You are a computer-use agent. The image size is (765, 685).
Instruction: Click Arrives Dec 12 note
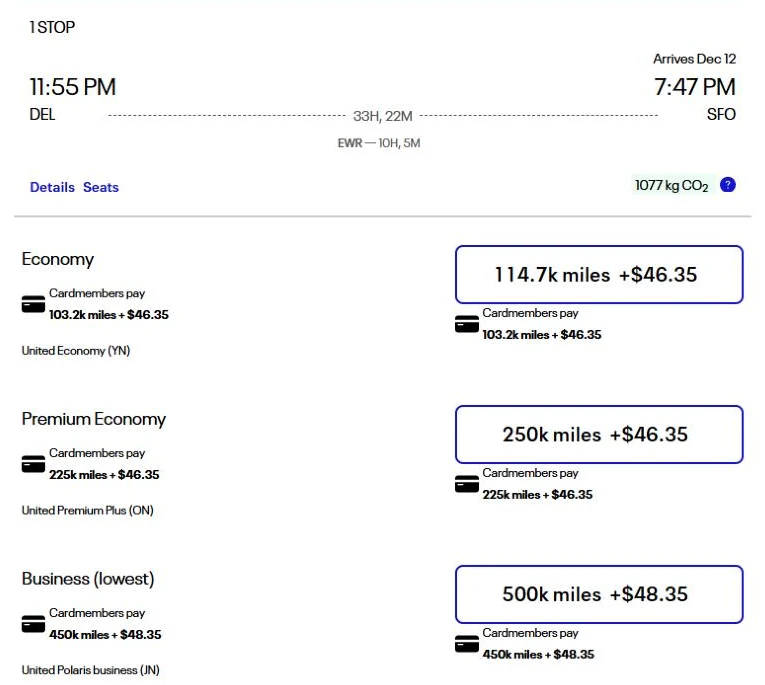[x=694, y=59]
